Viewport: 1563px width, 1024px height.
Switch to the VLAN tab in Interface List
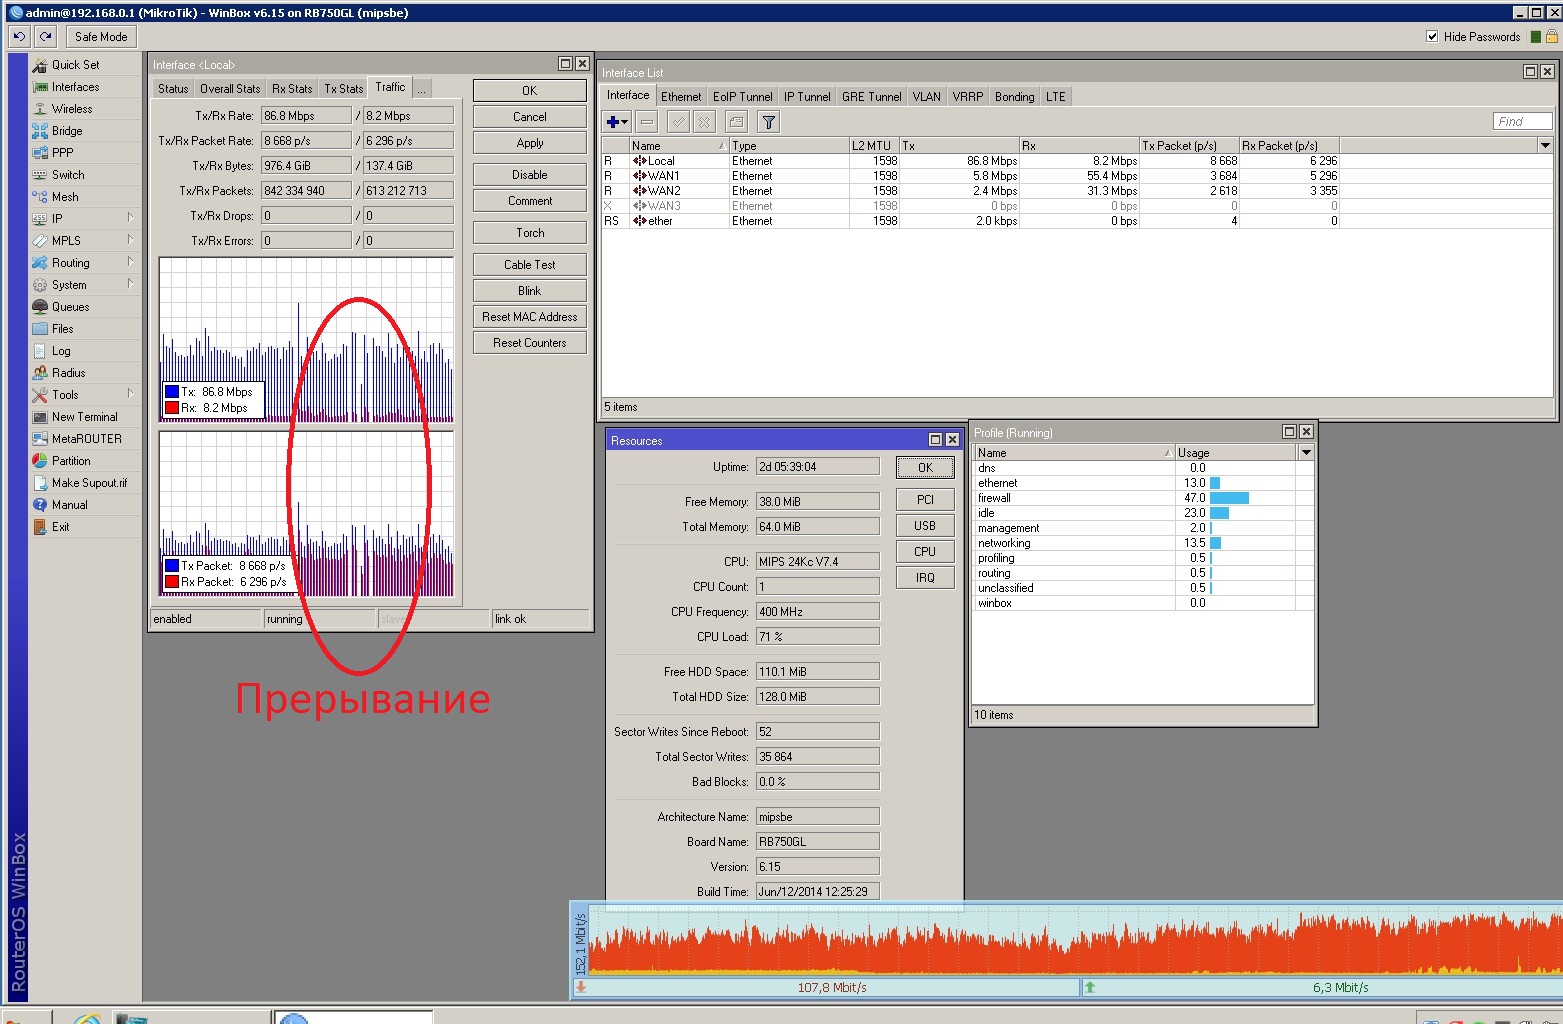[x=926, y=97]
